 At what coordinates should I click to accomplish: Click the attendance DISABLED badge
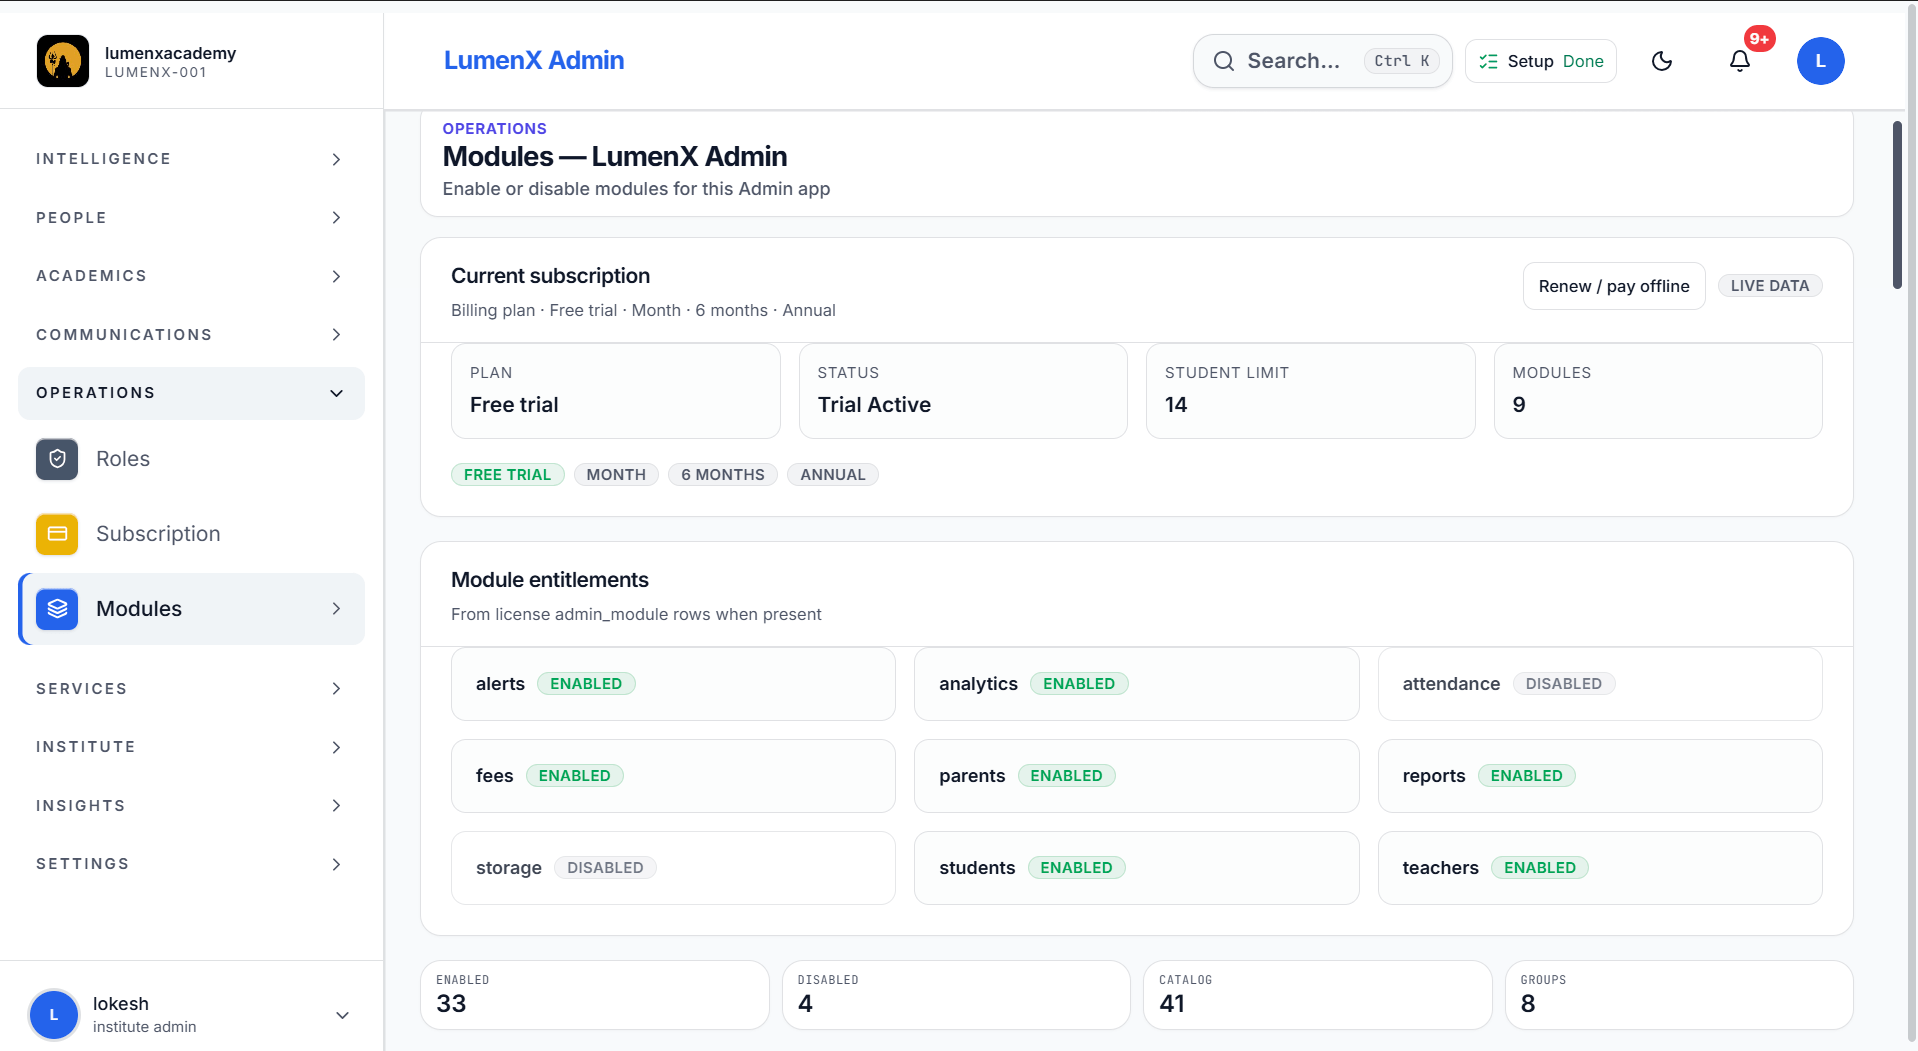pos(1564,684)
